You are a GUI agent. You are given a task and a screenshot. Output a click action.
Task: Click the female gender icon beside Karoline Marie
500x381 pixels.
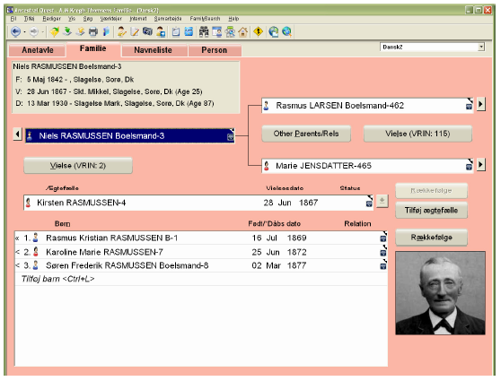(36, 252)
